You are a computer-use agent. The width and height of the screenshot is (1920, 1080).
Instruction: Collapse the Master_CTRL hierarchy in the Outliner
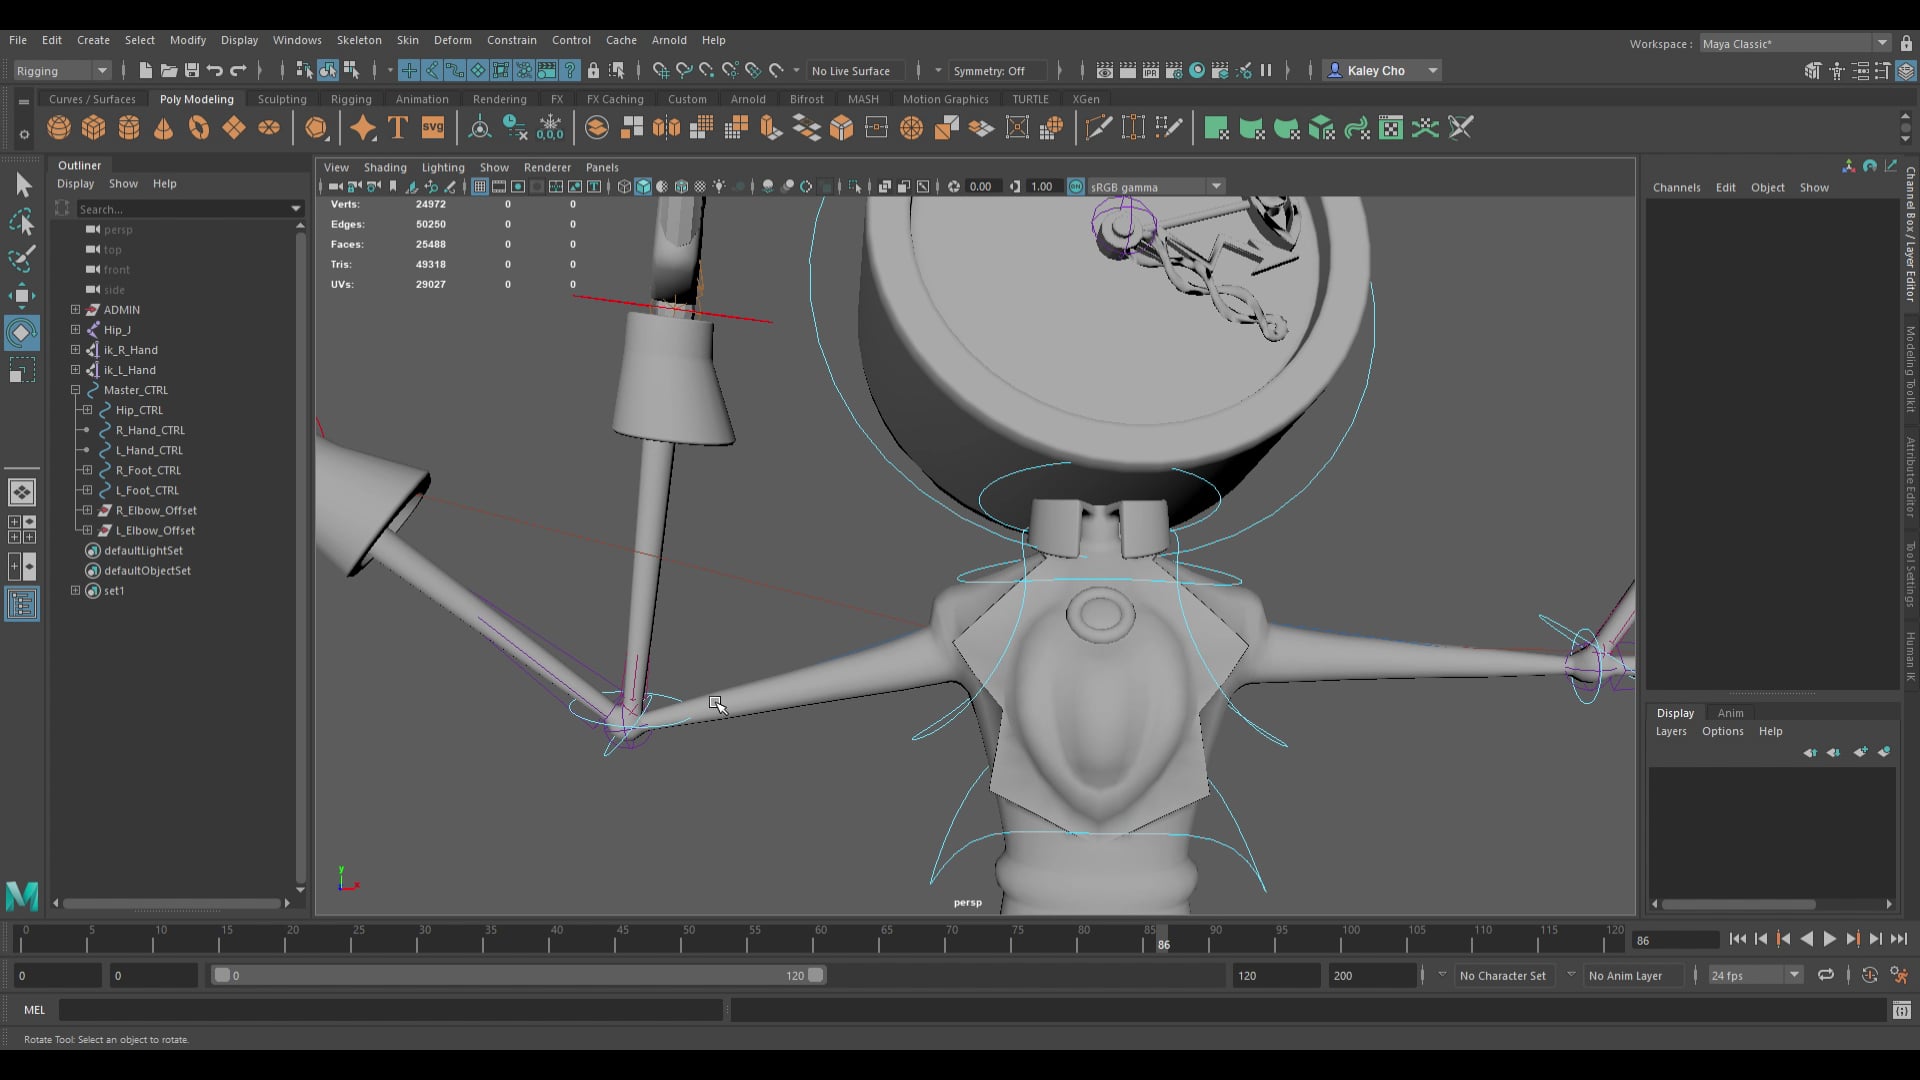coord(76,390)
